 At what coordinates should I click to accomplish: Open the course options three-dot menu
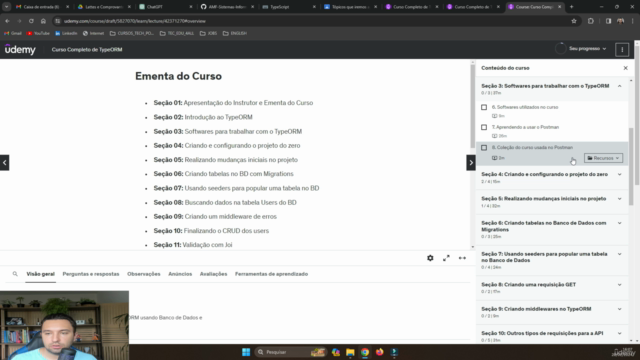pyautogui.click(x=622, y=49)
